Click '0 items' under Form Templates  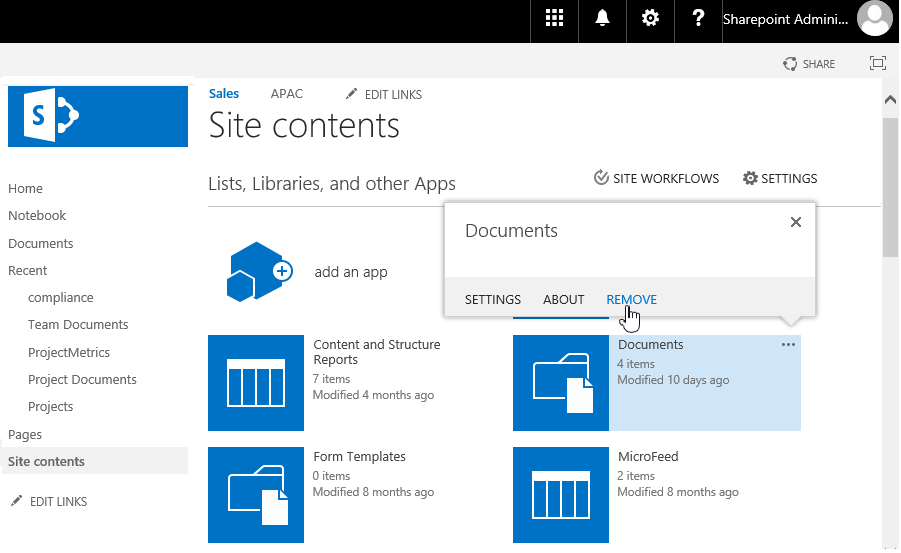tap(331, 476)
